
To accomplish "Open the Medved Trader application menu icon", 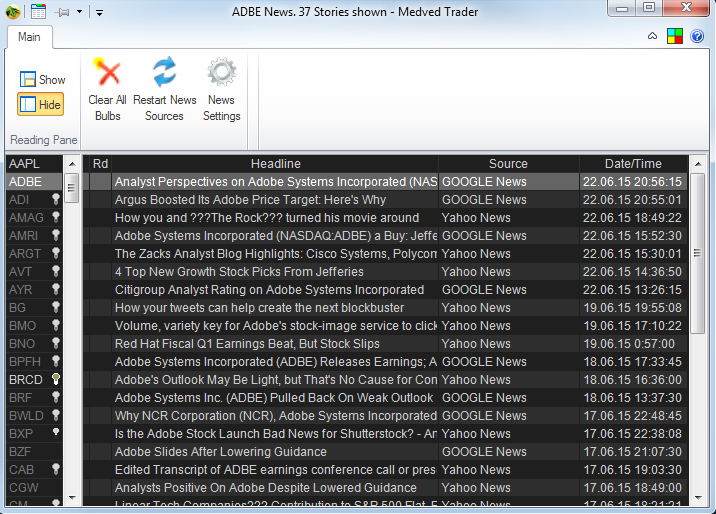I will pos(12,12).
